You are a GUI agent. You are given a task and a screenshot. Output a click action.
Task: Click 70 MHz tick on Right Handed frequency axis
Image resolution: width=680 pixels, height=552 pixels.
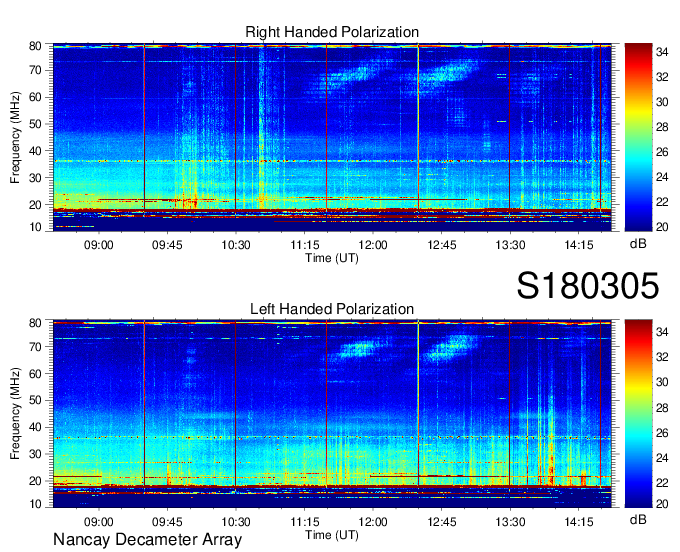[35, 70]
